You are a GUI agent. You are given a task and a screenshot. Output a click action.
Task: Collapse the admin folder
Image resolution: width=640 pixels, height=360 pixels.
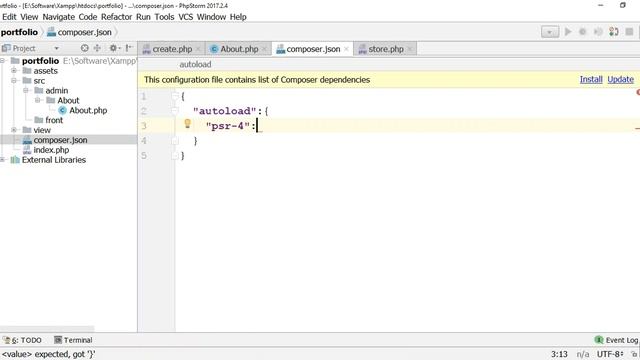(26, 90)
